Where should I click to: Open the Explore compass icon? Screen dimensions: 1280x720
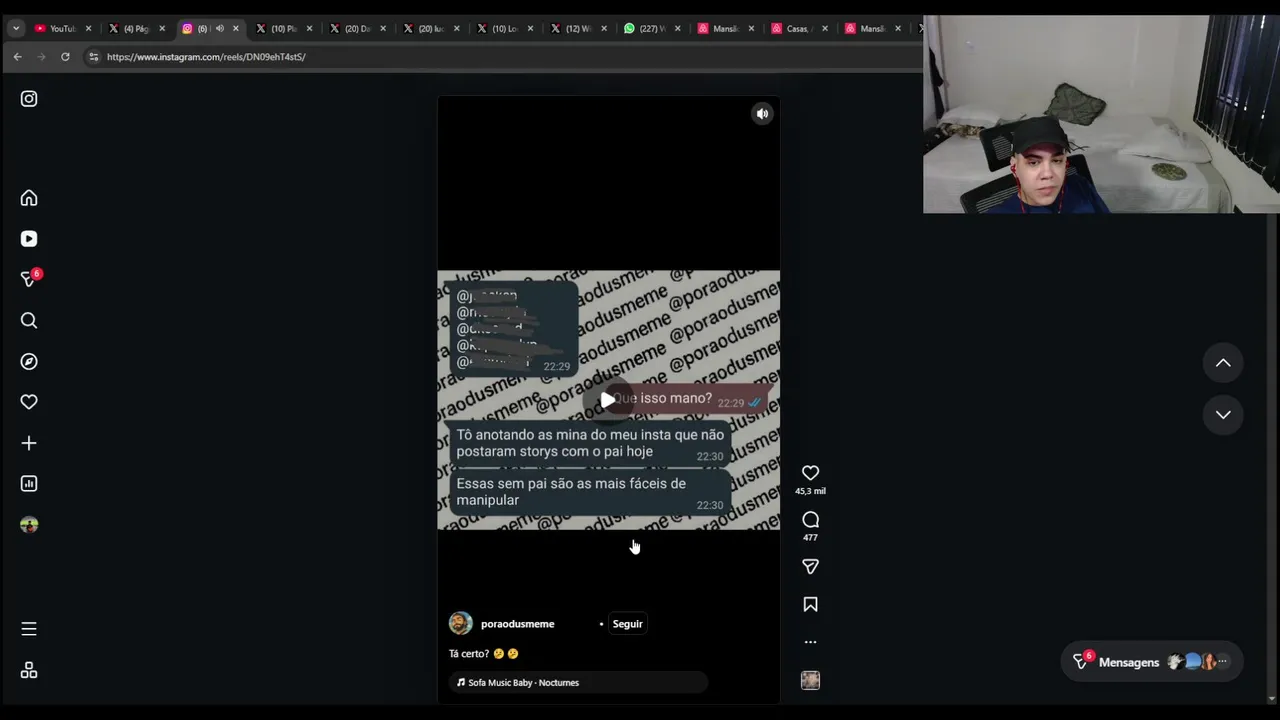pyautogui.click(x=29, y=361)
